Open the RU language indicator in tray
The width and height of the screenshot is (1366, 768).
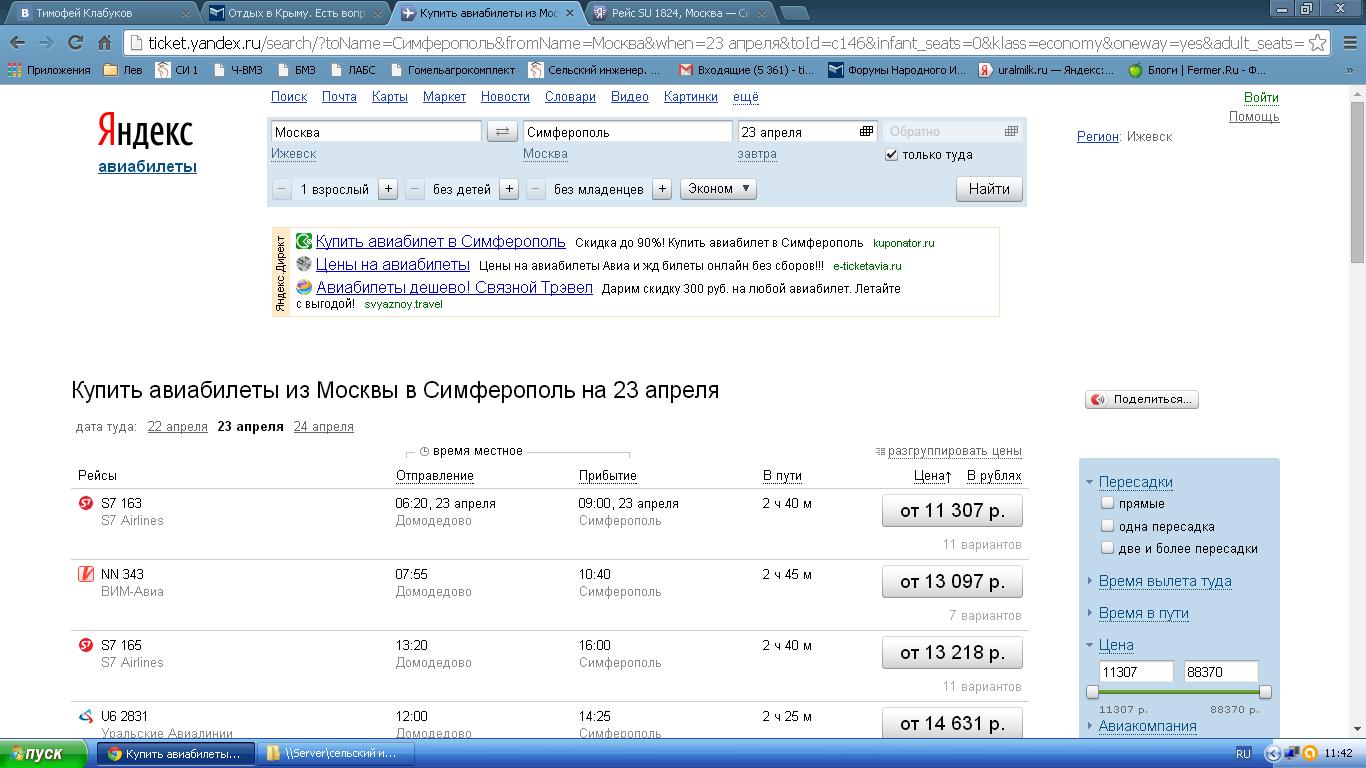(1243, 753)
